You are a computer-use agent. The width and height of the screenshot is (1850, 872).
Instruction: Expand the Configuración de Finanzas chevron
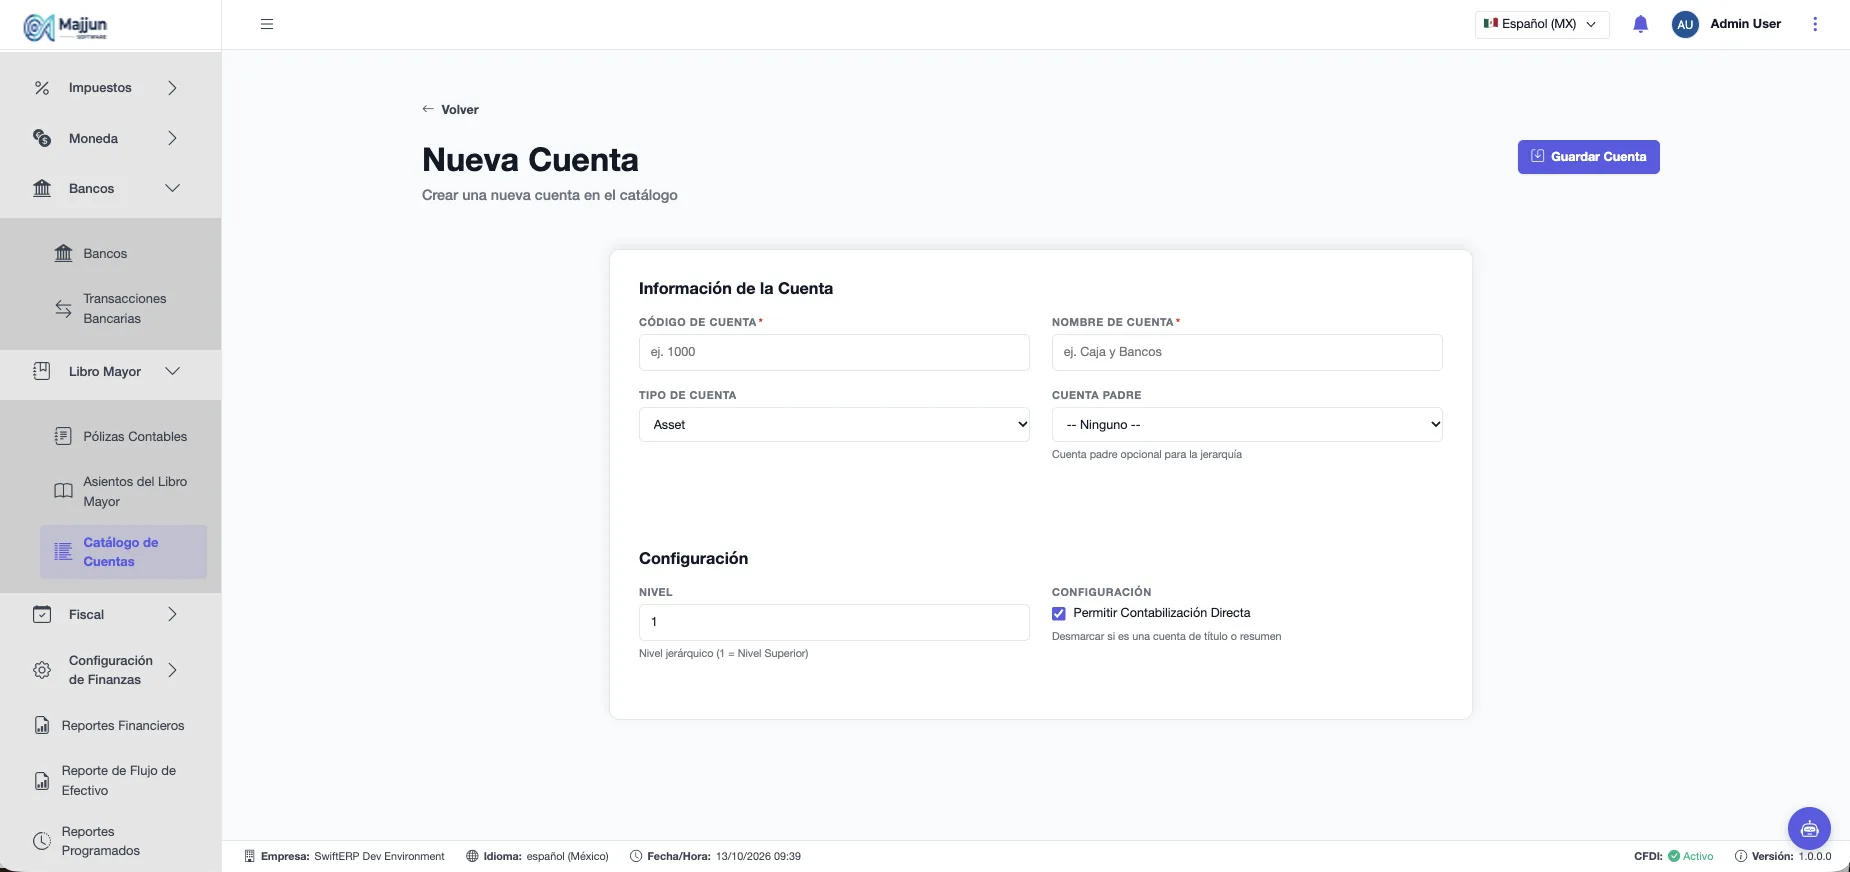pyautogui.click(x=172, y=670)
